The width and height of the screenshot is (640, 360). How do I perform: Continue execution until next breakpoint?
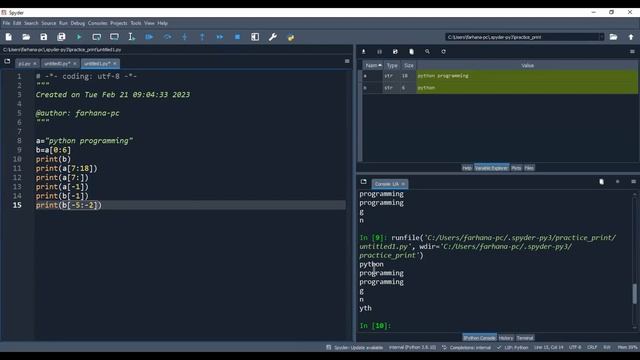(220, 37)
